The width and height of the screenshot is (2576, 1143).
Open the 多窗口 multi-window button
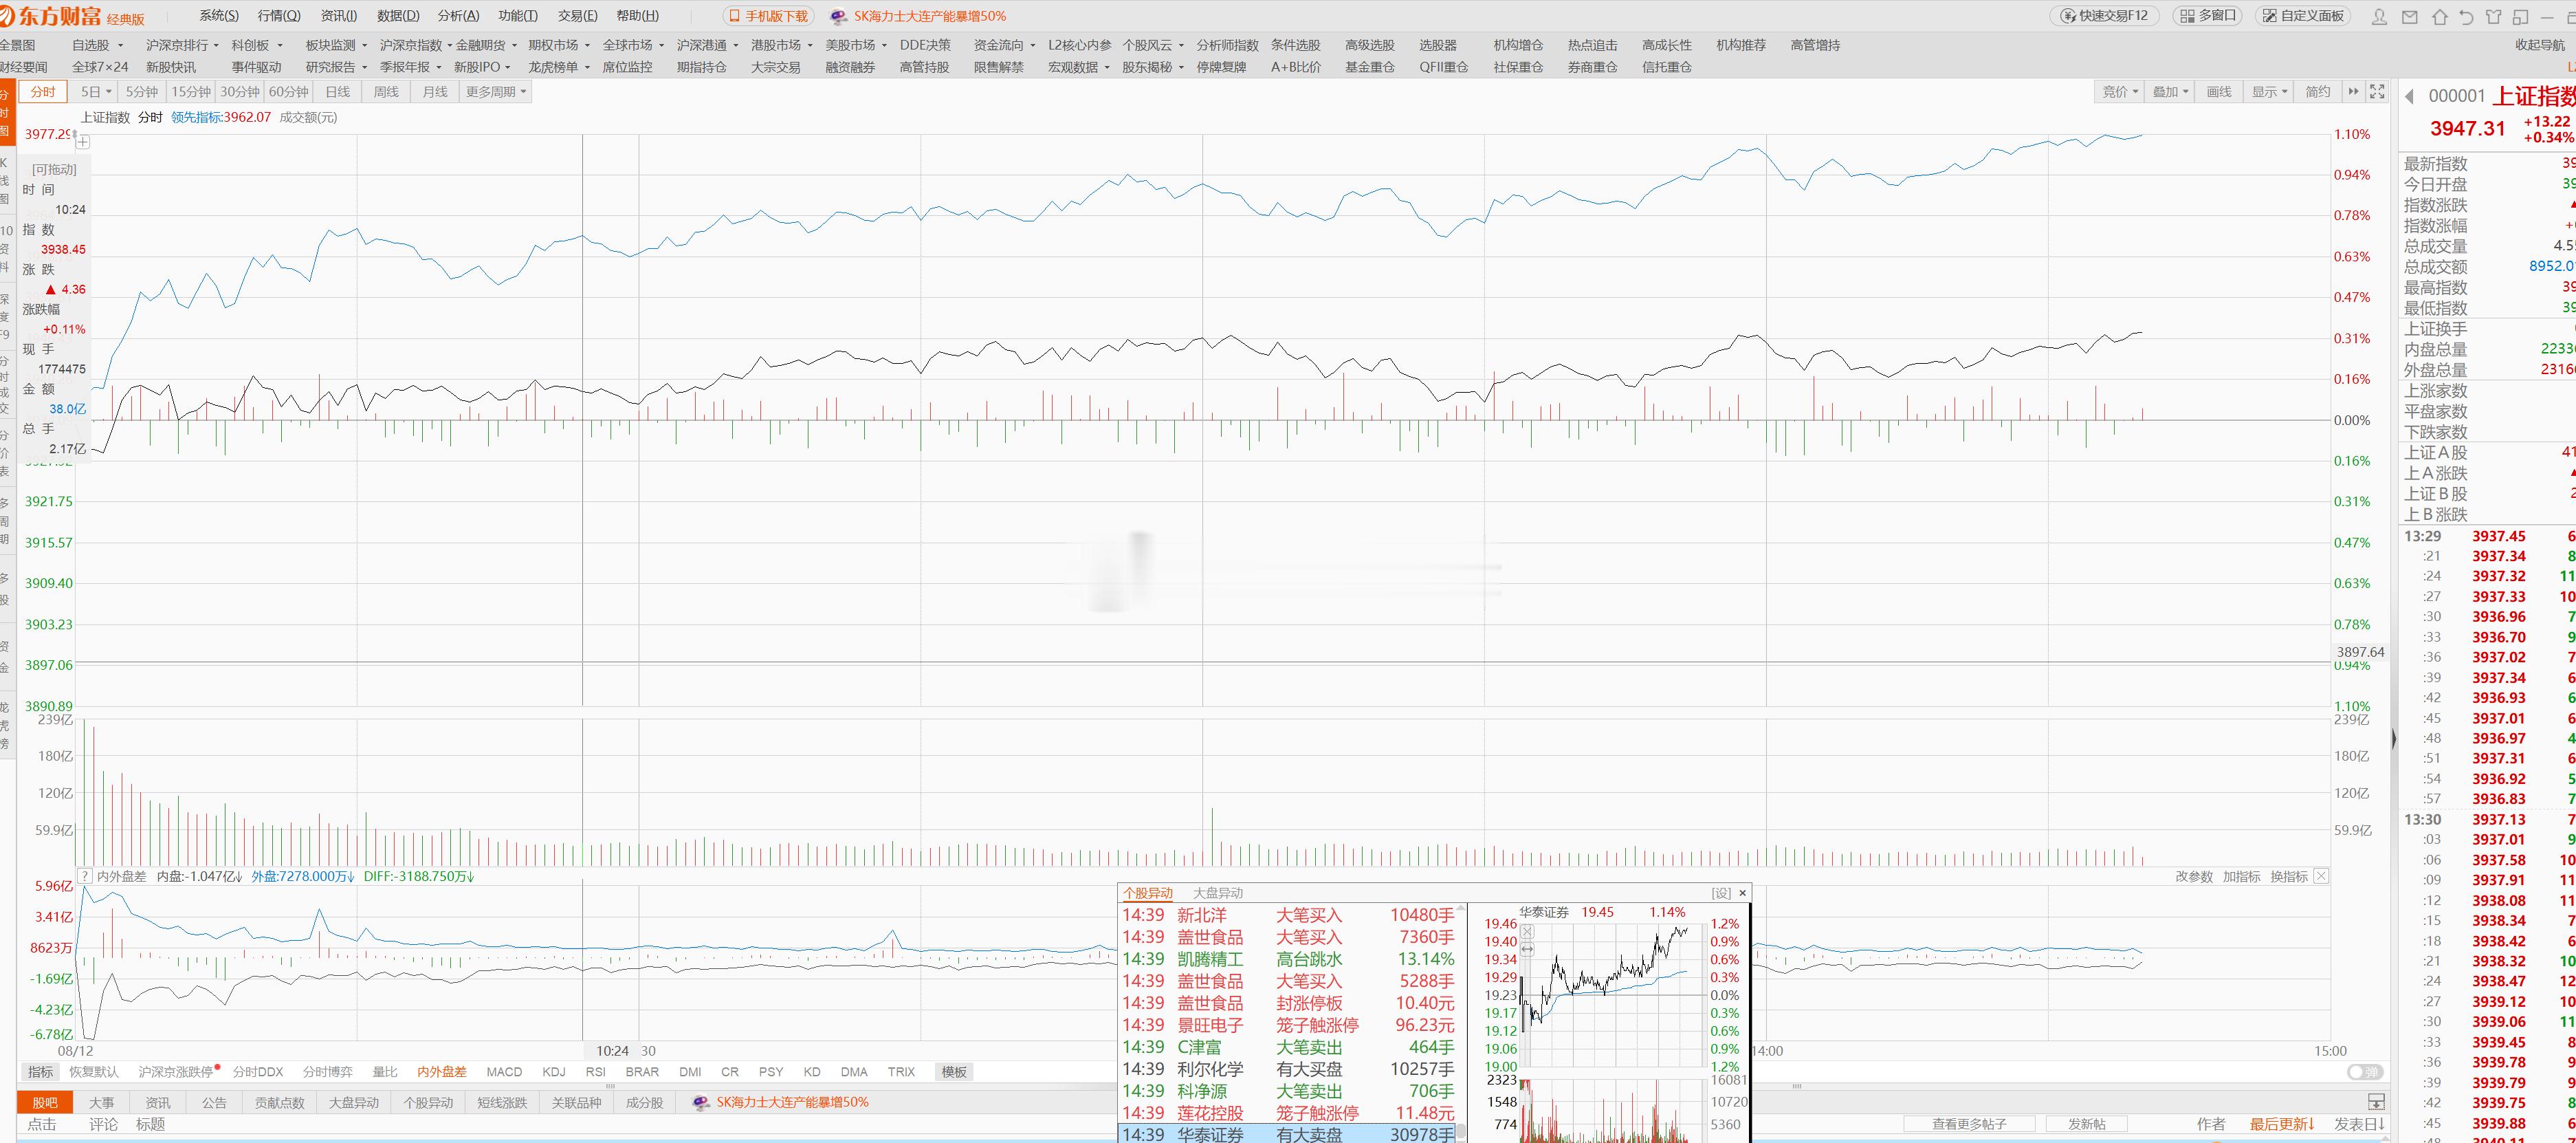[x=2208, y=16]
